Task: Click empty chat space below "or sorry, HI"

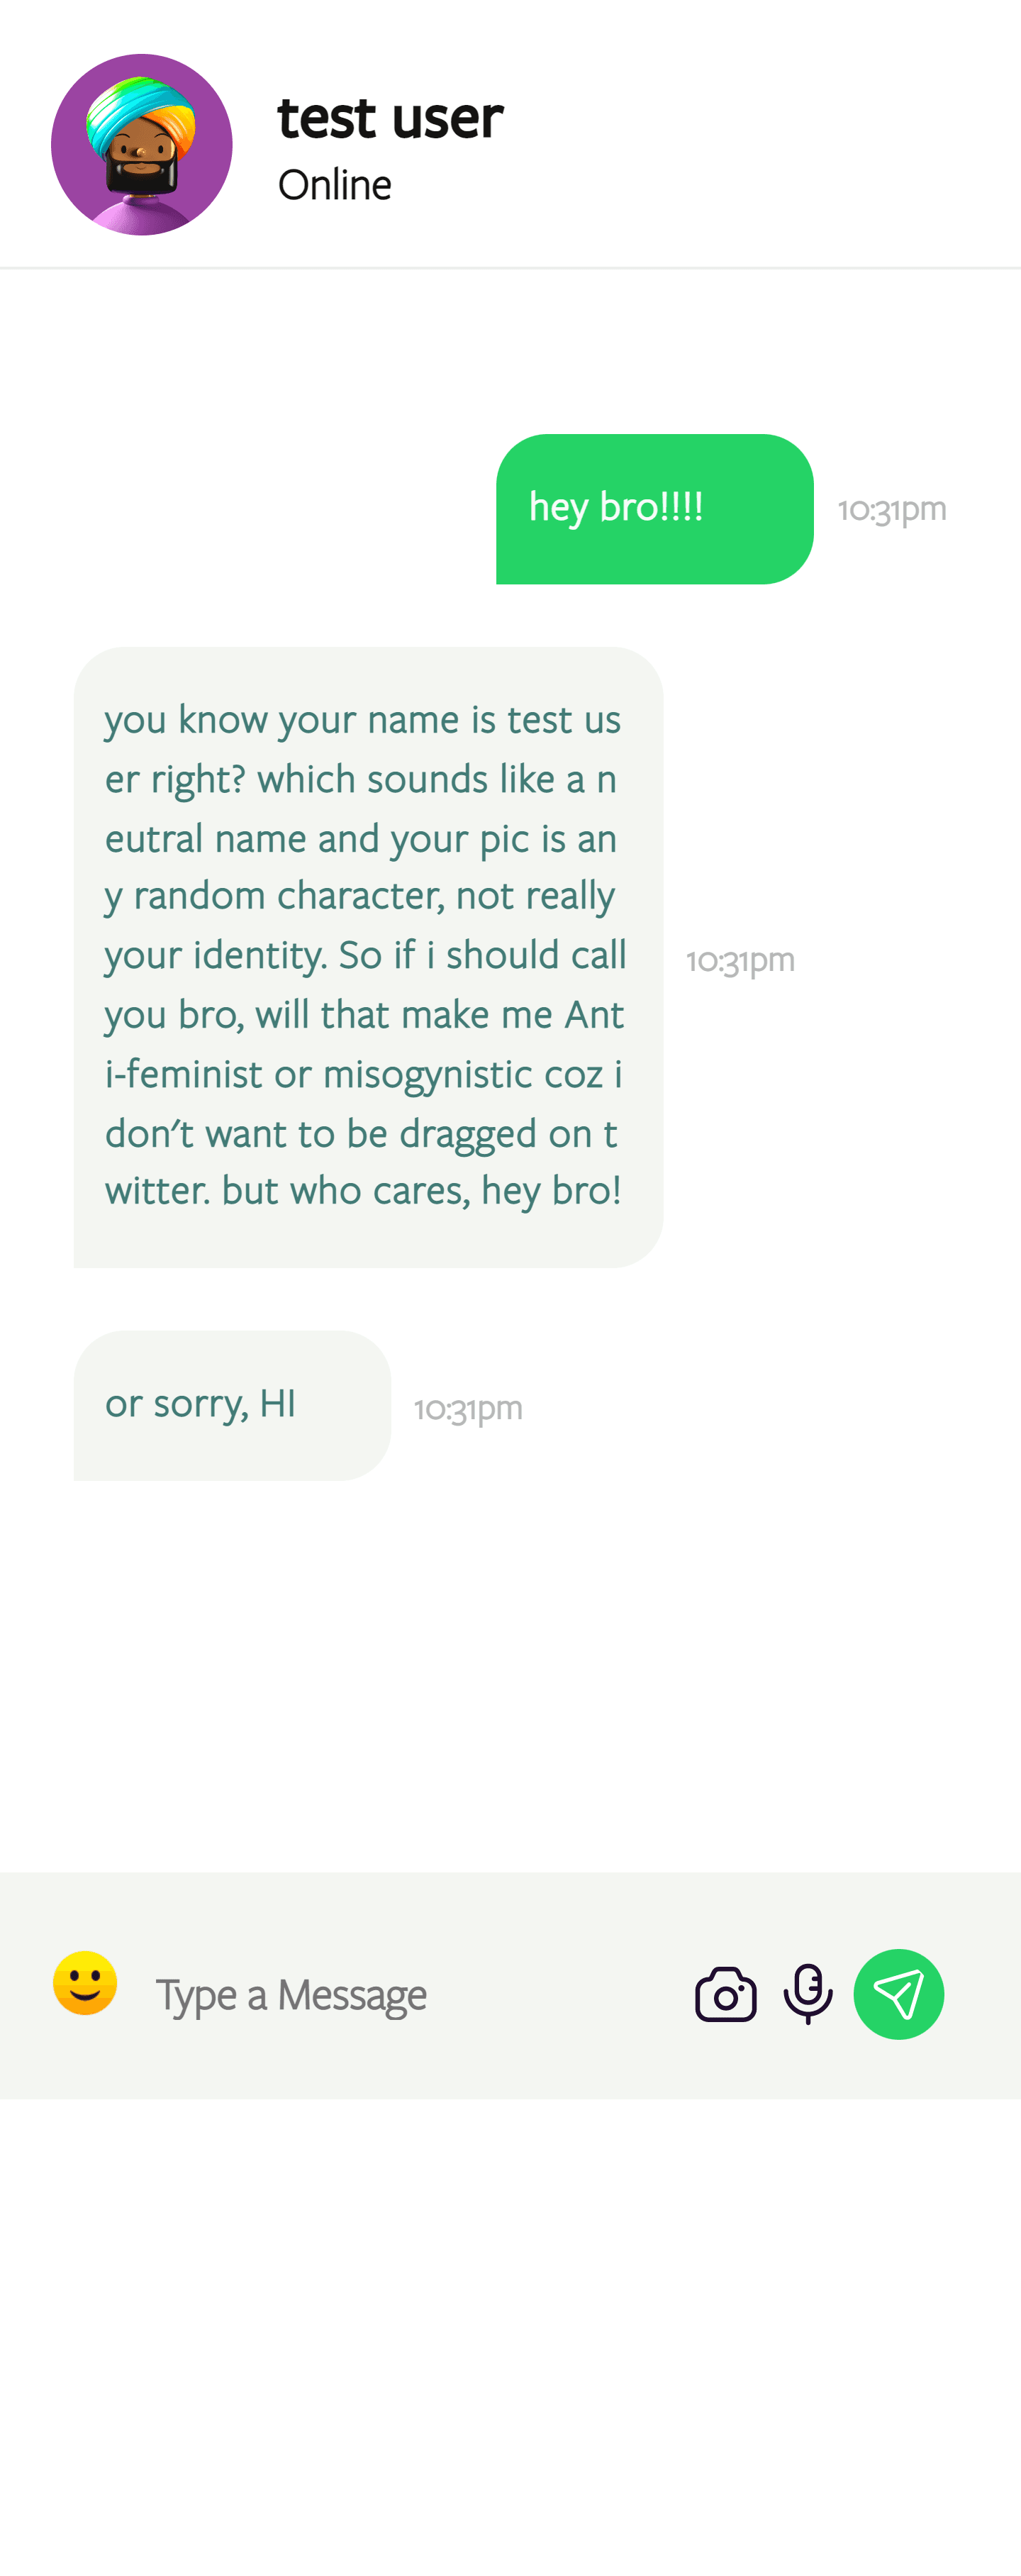Action: tap(510, 1680)
